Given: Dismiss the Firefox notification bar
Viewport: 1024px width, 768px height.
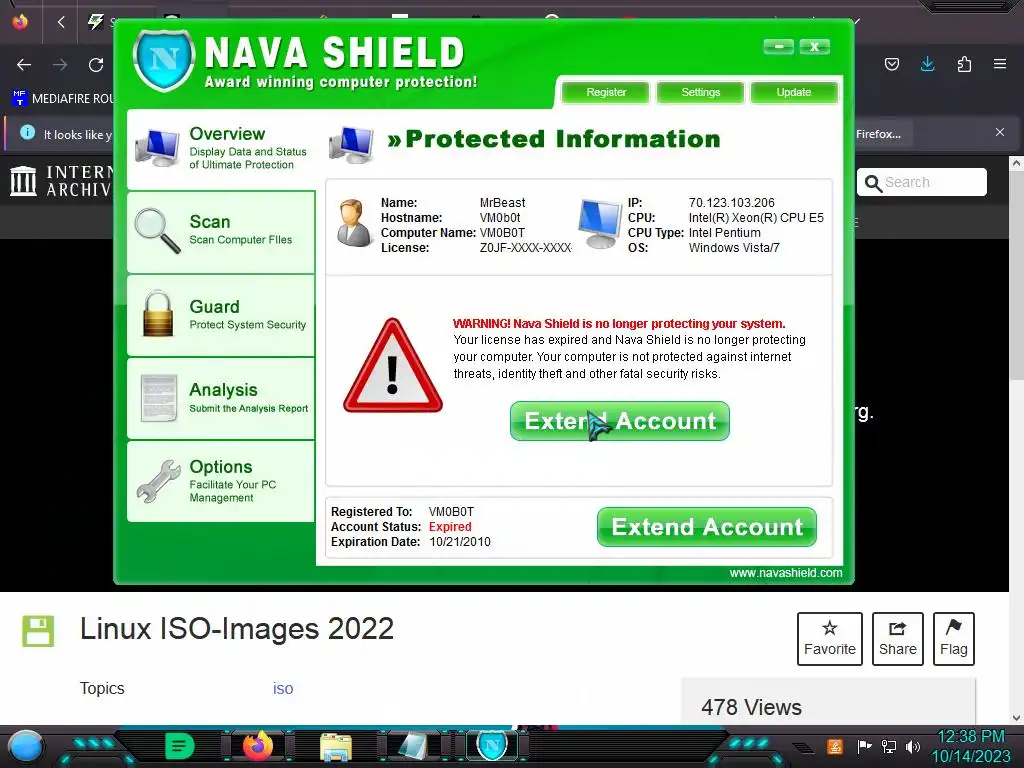Looking at the screenshot, I should point(1000,133).
